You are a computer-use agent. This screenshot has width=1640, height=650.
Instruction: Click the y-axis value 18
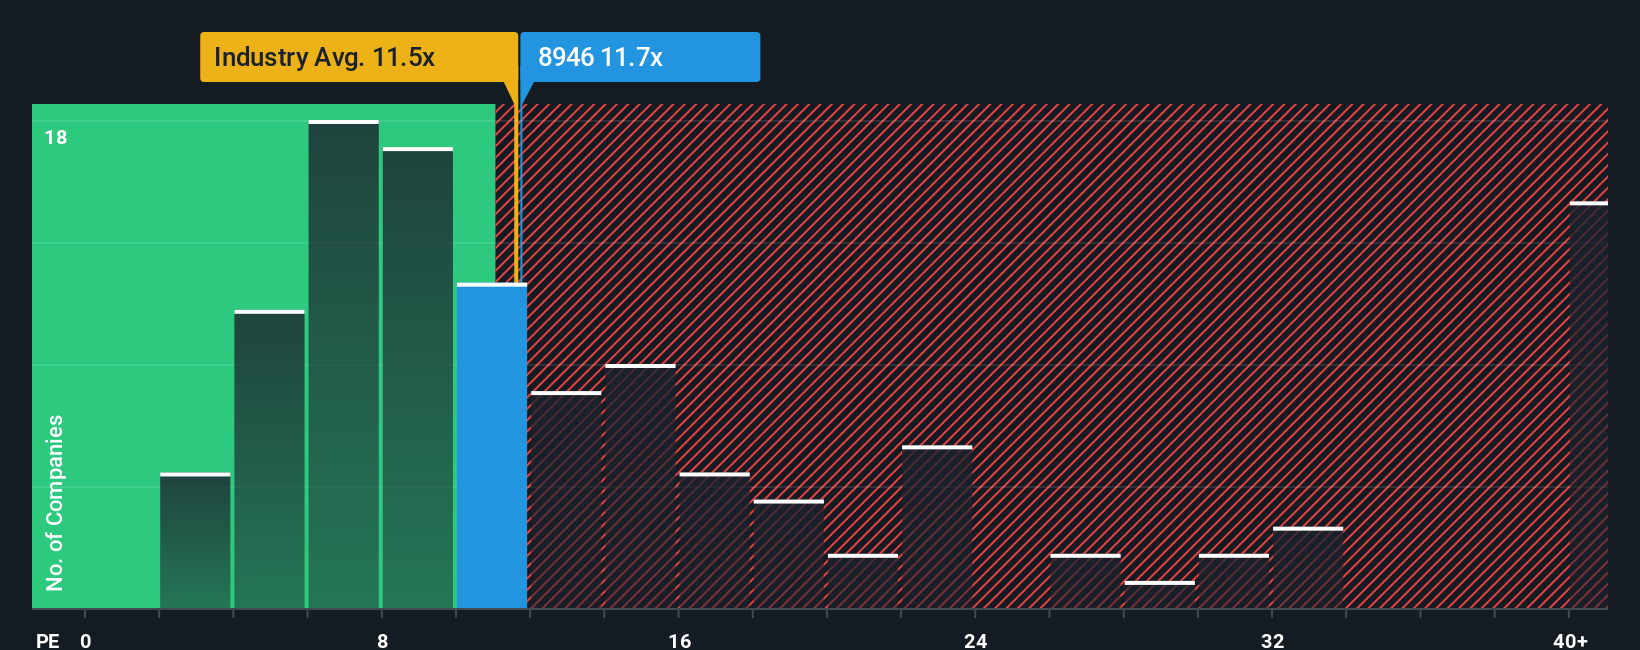[56, 137]
